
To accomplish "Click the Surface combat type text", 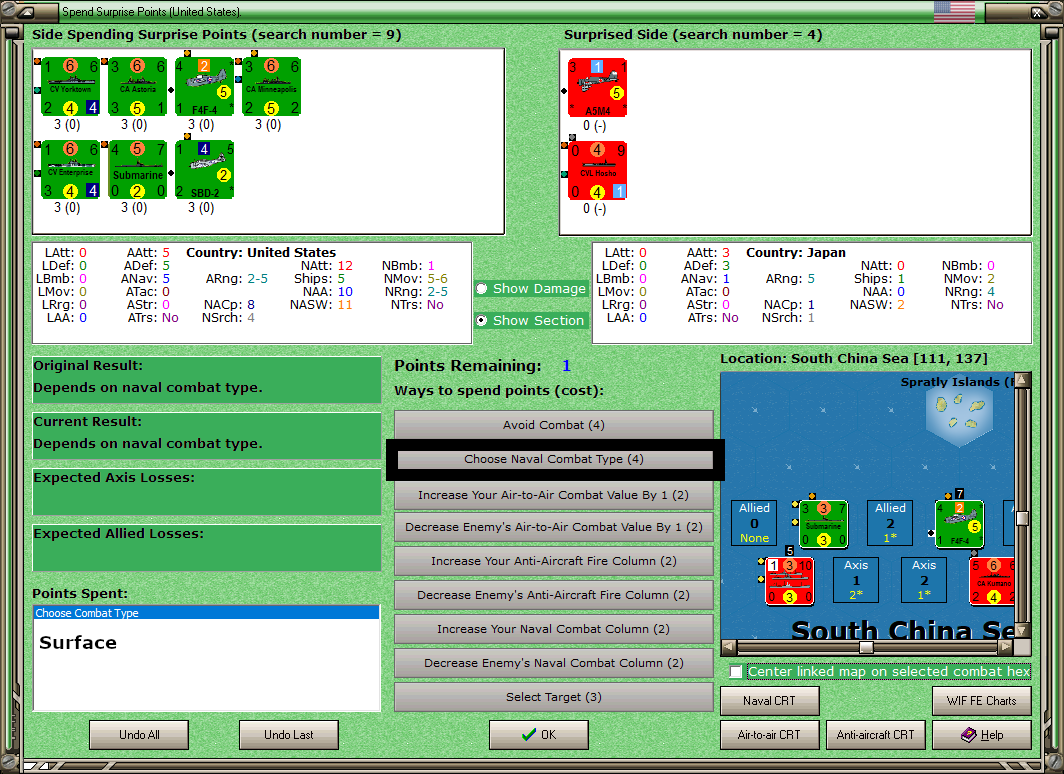I will (78, 642).
